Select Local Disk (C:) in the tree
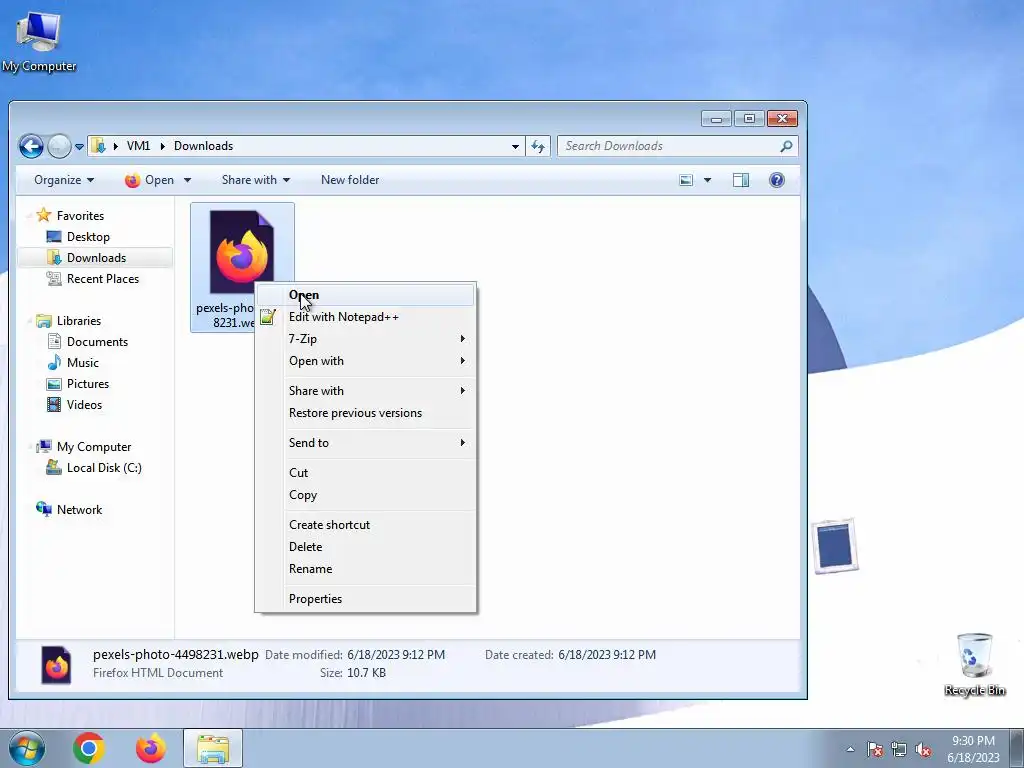This screenshot has width=1024, height=768. 104,468
